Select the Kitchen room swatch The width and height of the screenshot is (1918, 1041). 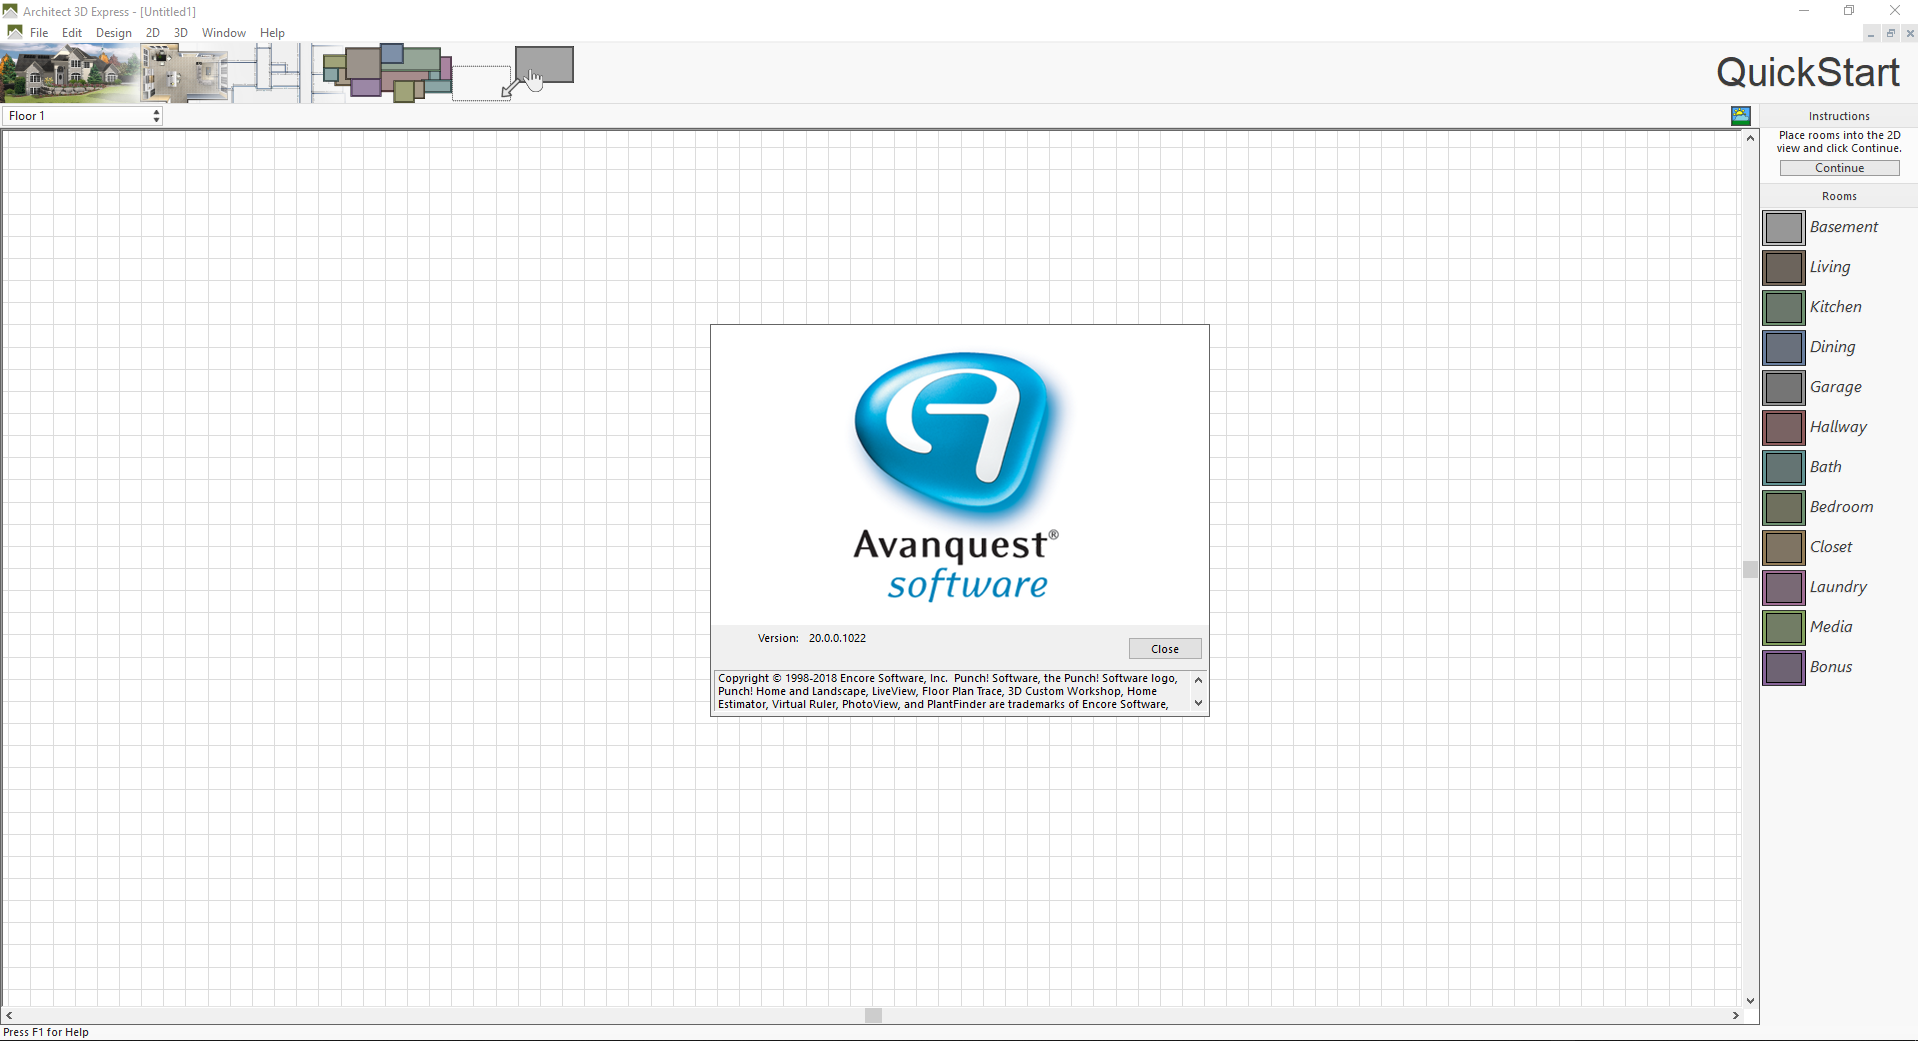[1784, 308]
